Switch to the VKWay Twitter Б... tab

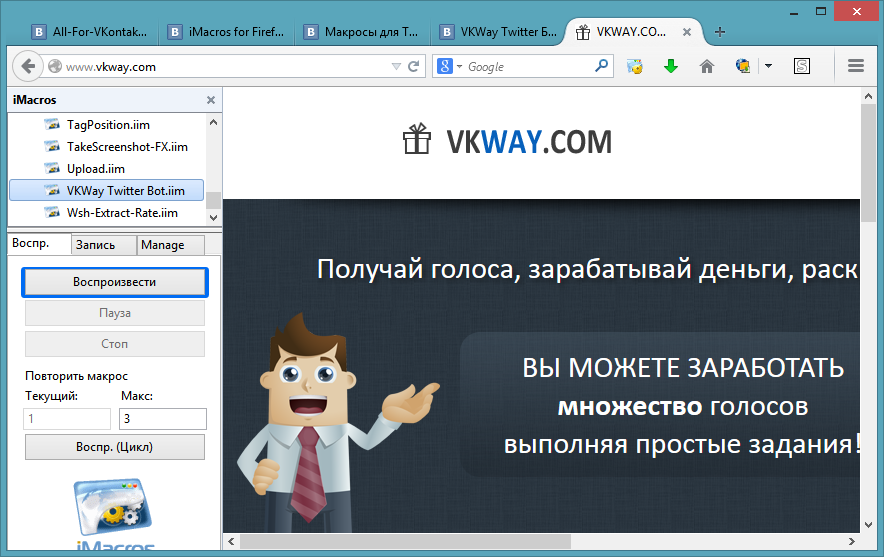[x=498, y=32]
